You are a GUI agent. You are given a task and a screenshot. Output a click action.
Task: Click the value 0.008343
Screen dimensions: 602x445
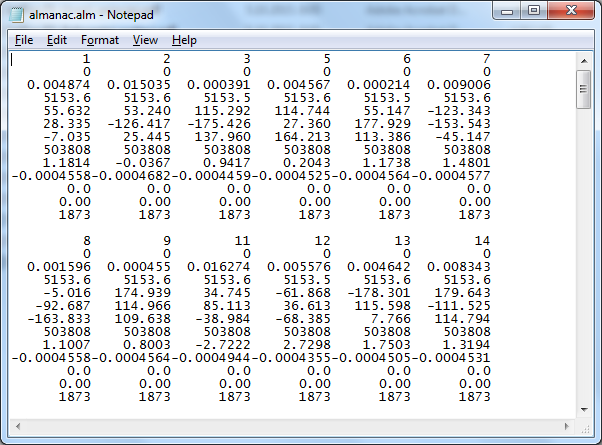459,267
